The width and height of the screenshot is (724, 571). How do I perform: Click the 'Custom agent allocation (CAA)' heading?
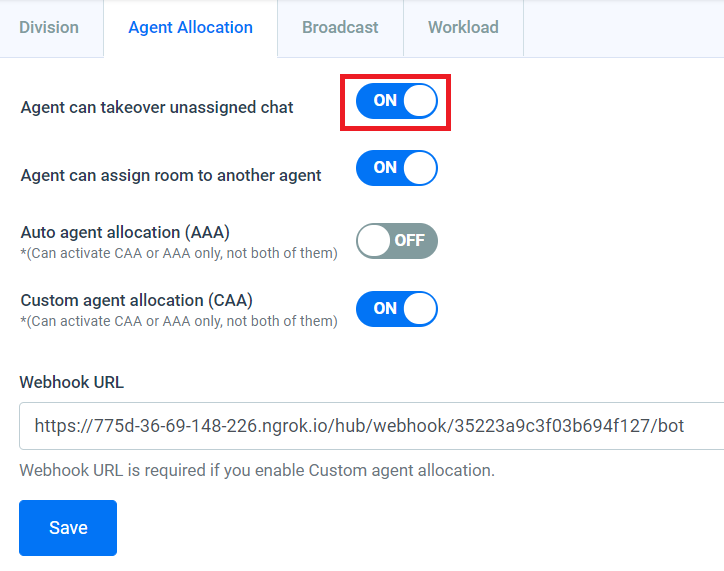(x=137, y=301)
